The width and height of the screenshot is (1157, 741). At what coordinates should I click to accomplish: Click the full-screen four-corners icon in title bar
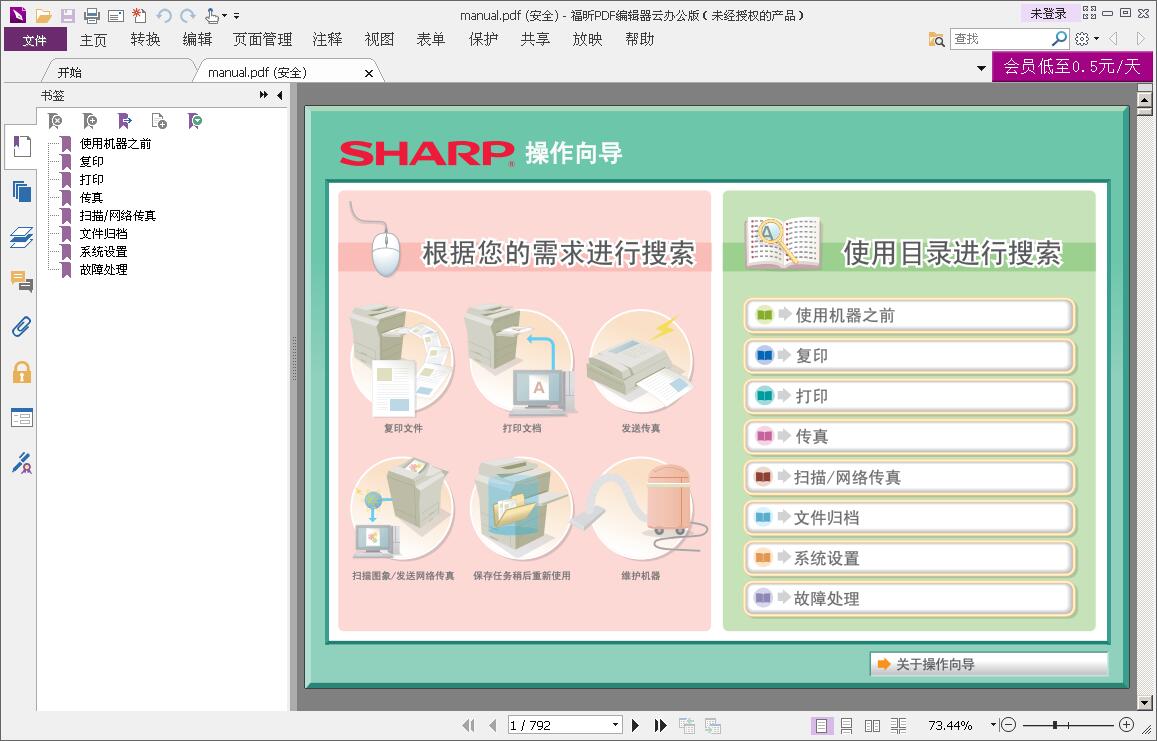pos(1089,13)
